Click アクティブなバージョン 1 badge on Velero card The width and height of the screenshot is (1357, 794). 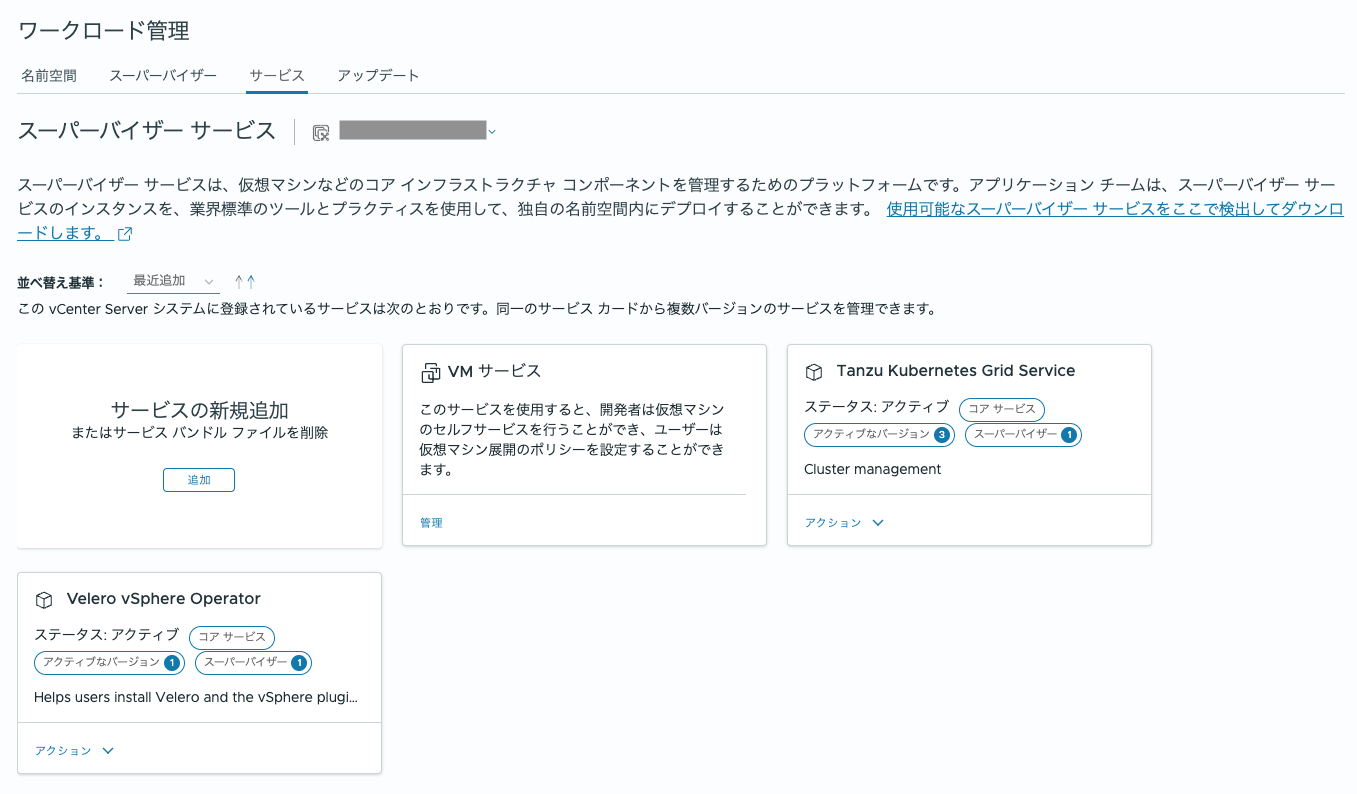(x=109, y=663)
